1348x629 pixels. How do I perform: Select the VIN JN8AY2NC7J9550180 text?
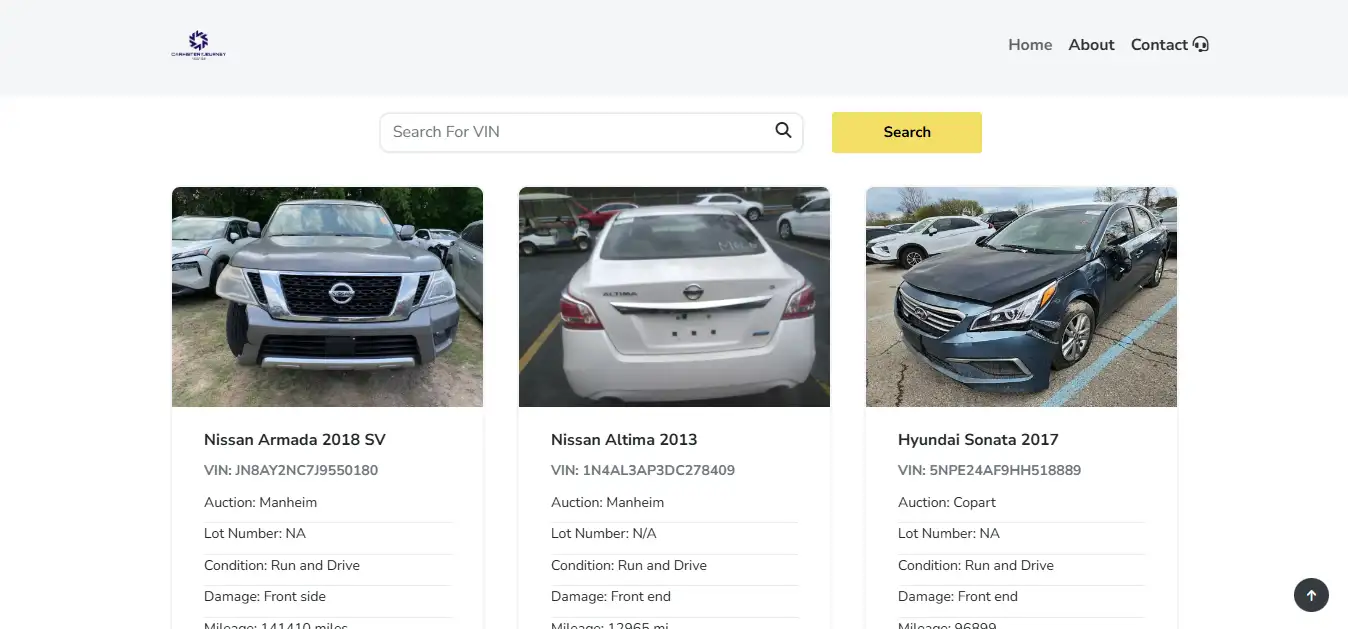[x=291, y=471]
